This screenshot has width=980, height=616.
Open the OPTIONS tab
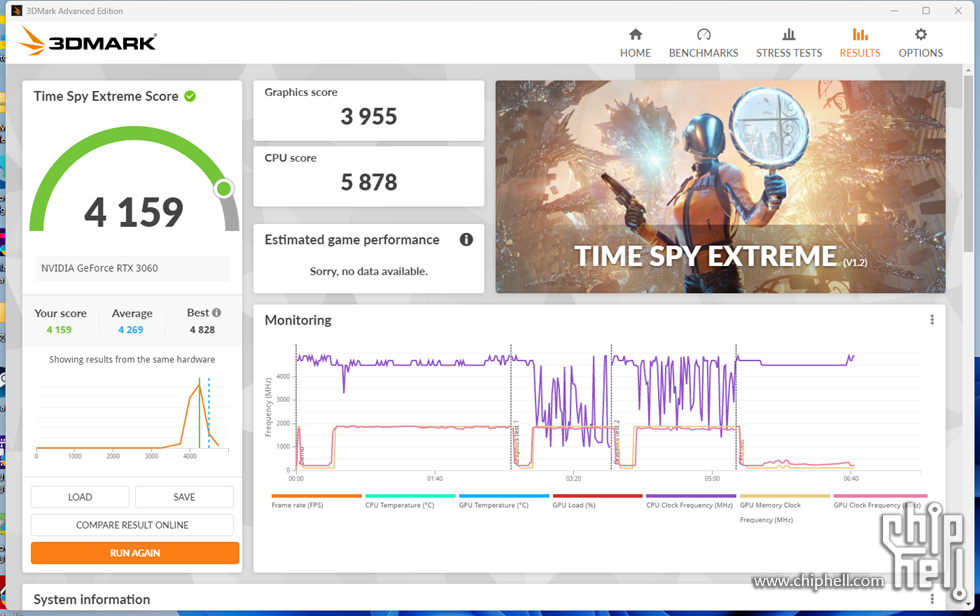coord(920,43)
